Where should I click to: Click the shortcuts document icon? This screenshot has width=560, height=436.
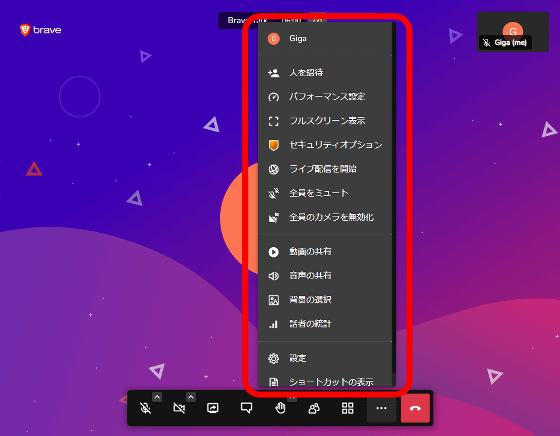[x=274, y=382]
